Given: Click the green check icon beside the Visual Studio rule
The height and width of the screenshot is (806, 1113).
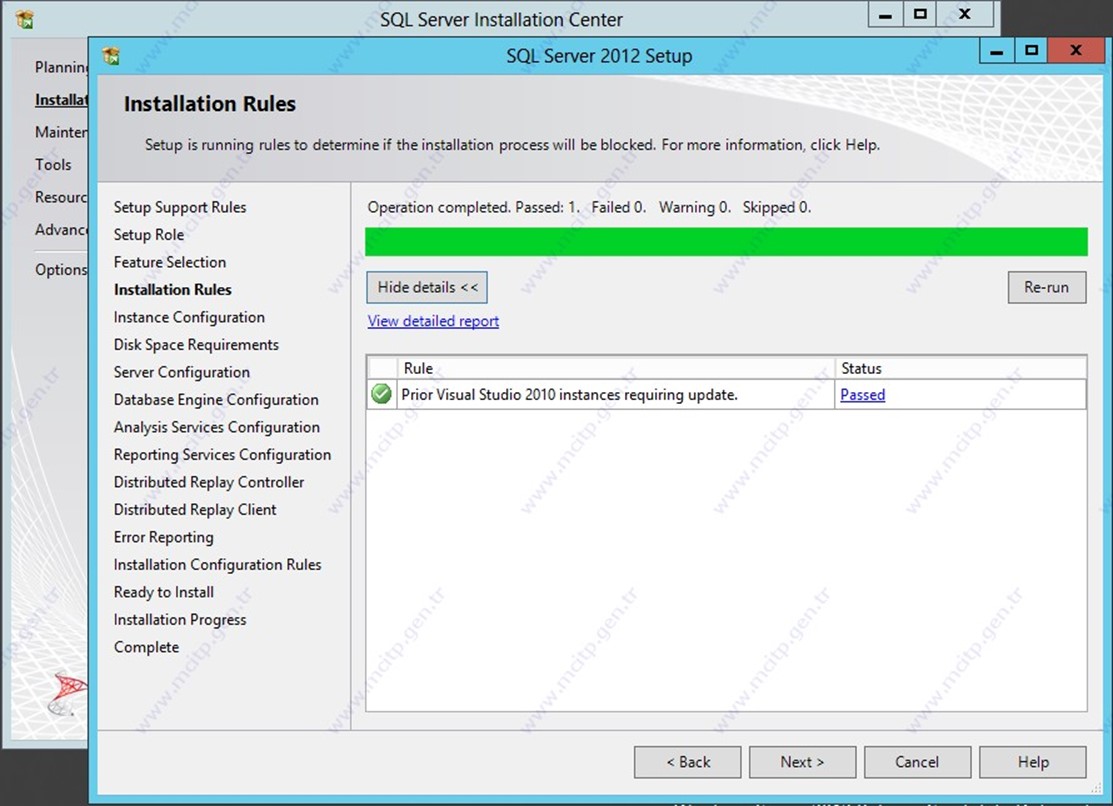Looking at the screenshot, I should pos(381,393).
